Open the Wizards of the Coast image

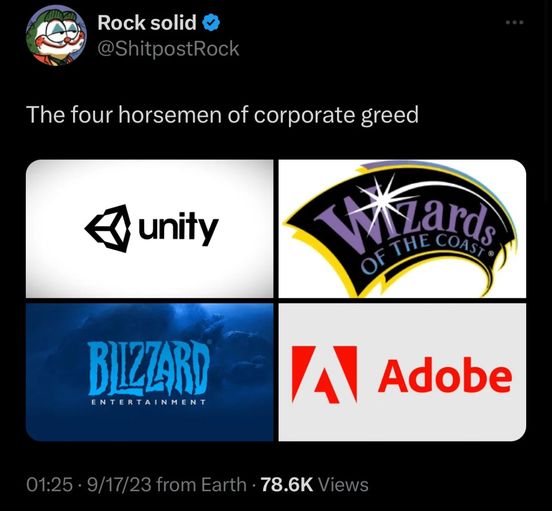402,229
